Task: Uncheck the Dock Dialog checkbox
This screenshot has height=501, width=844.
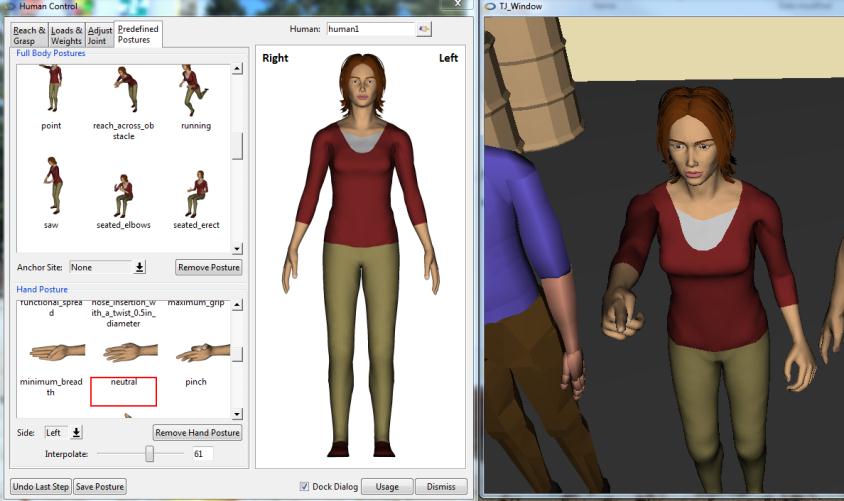Action: (304, 487)
